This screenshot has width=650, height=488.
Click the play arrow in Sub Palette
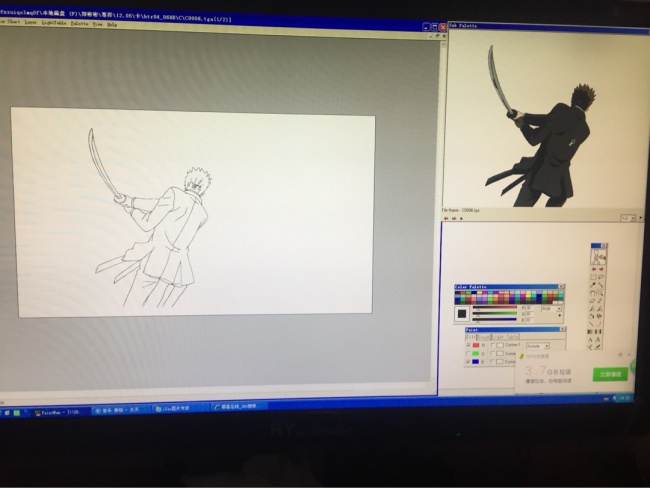(461, 219)
